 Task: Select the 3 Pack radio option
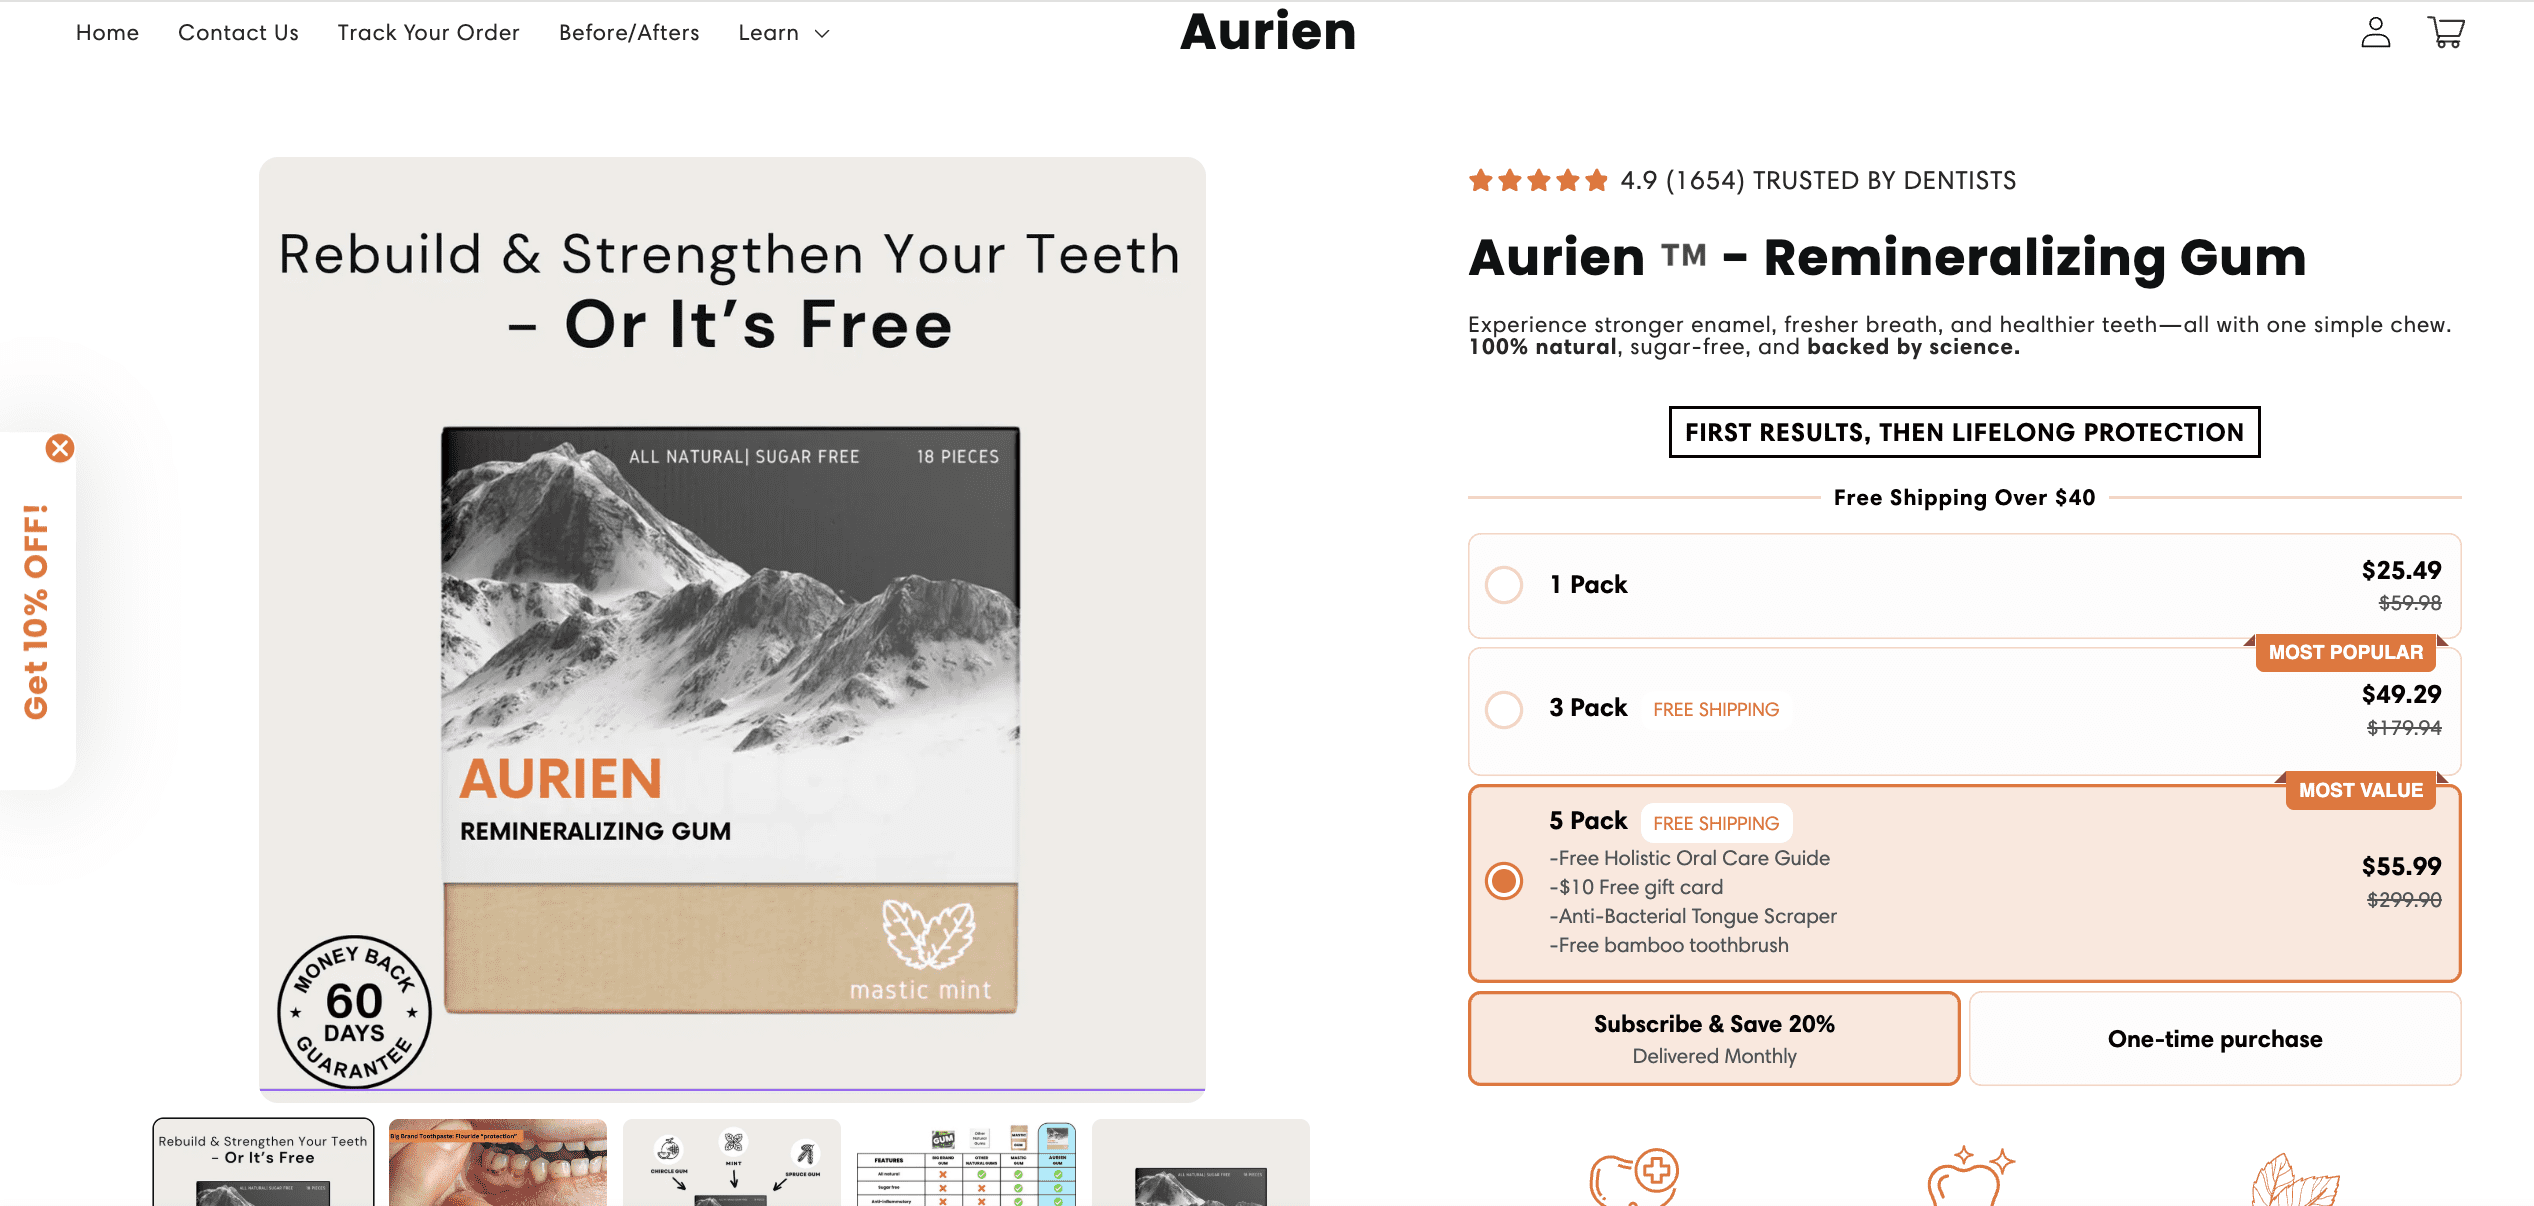[x=1504, y=710]
